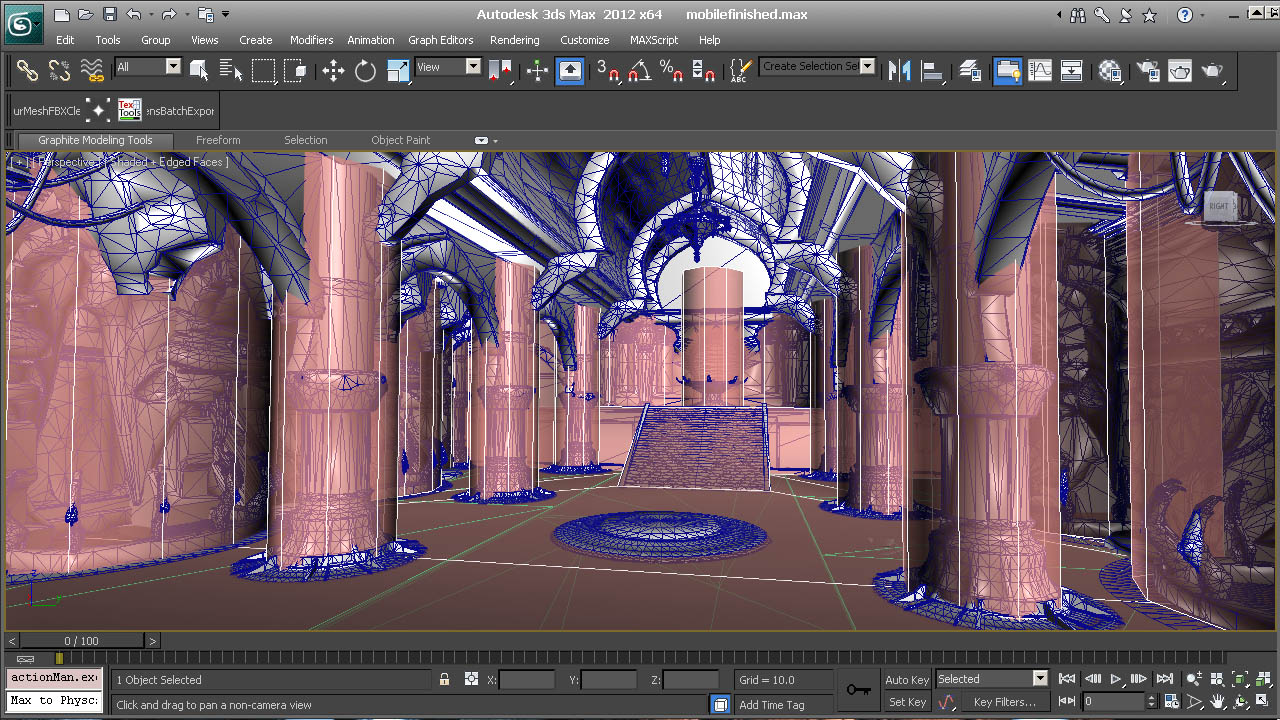Click the Key Filters button
Viewport: 1280px width, 720px height.
click(x=1004, y=702)
